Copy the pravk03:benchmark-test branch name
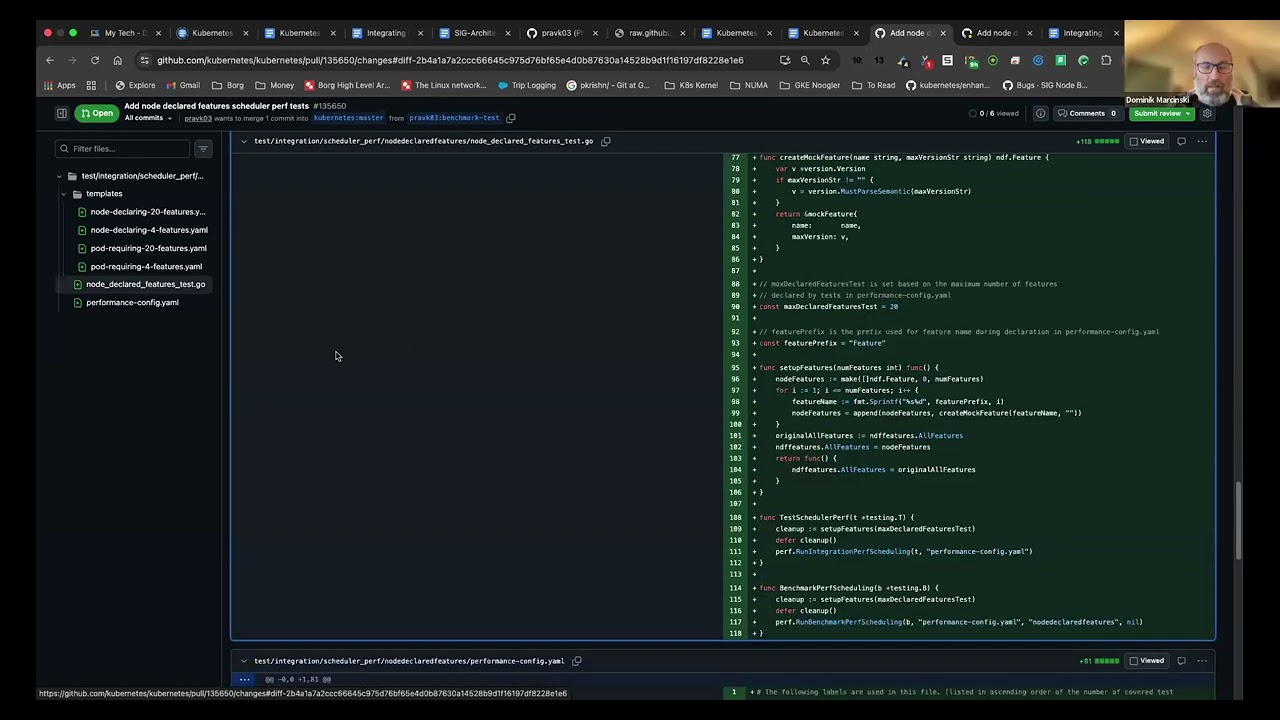The width and height of the screenshot is (1280, 720). pos(511,118)
